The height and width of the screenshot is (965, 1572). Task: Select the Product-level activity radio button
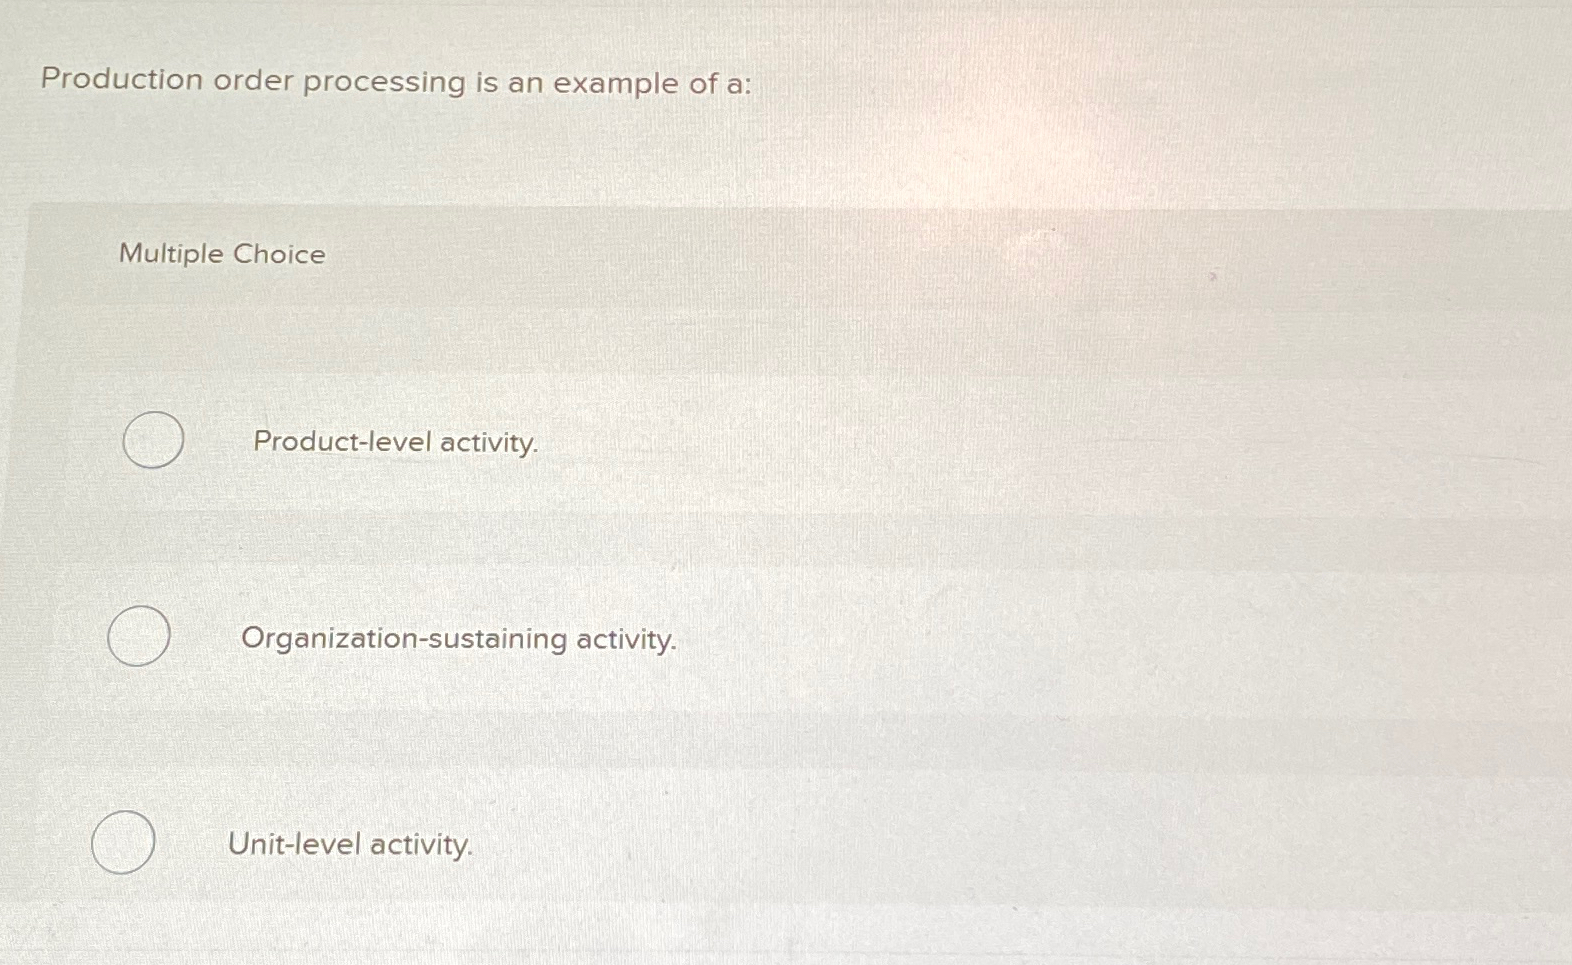point(152,441)
